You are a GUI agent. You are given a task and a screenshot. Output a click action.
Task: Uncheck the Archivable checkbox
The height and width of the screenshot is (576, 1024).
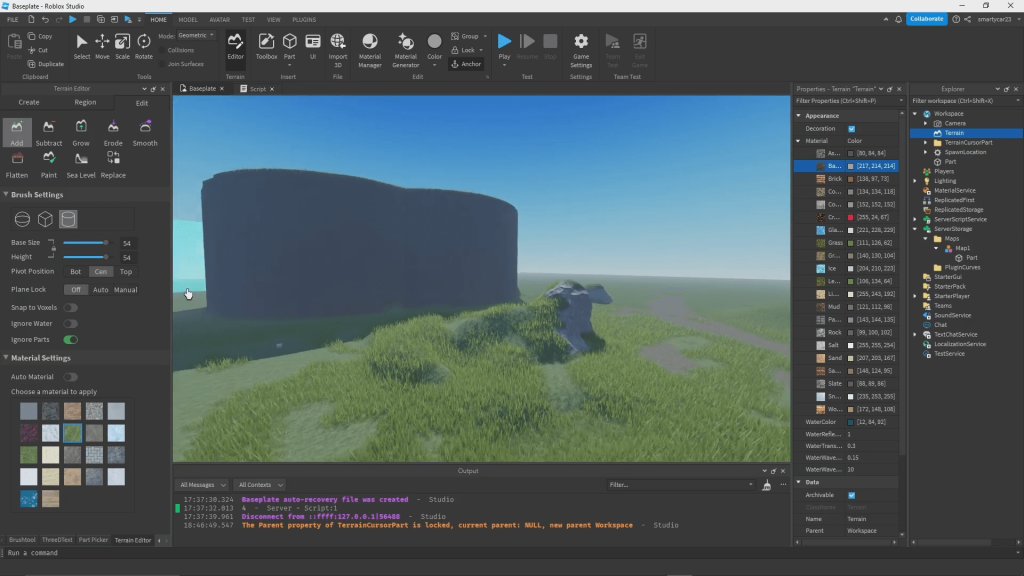click(x=852, y=495)
